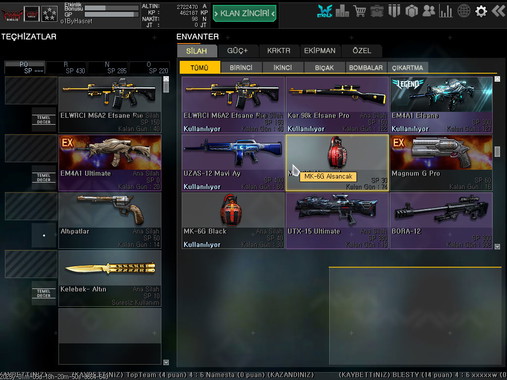Open the inventory briefcase icon
The image size is (507, 380).
tap(377, 11)
